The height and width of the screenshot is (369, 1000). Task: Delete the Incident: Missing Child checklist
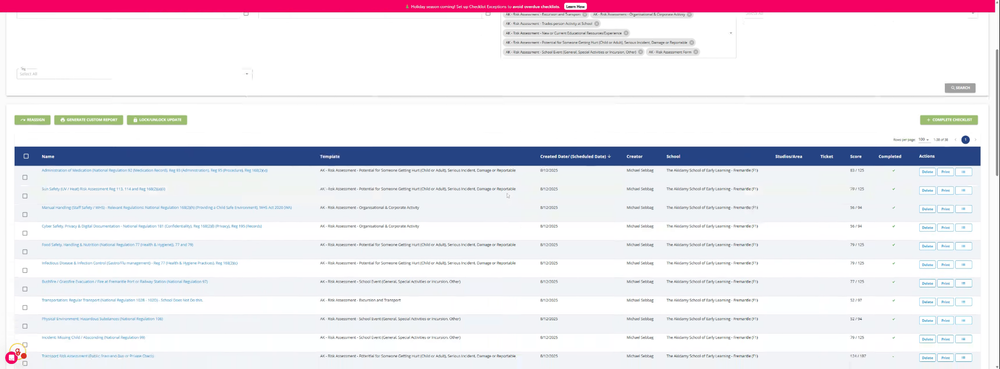[927, 339]
